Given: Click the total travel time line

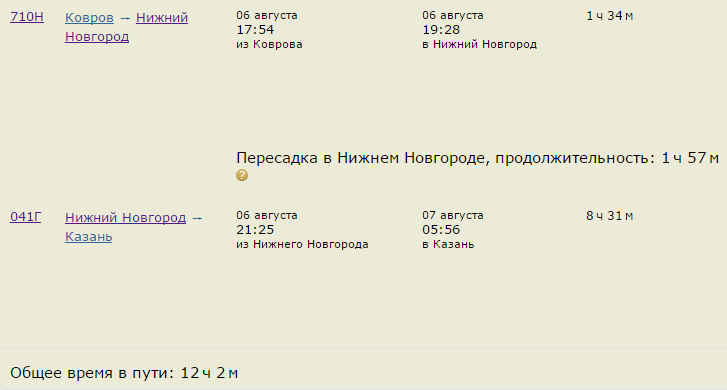Looking at the screenshot, I should click(124, 373).
